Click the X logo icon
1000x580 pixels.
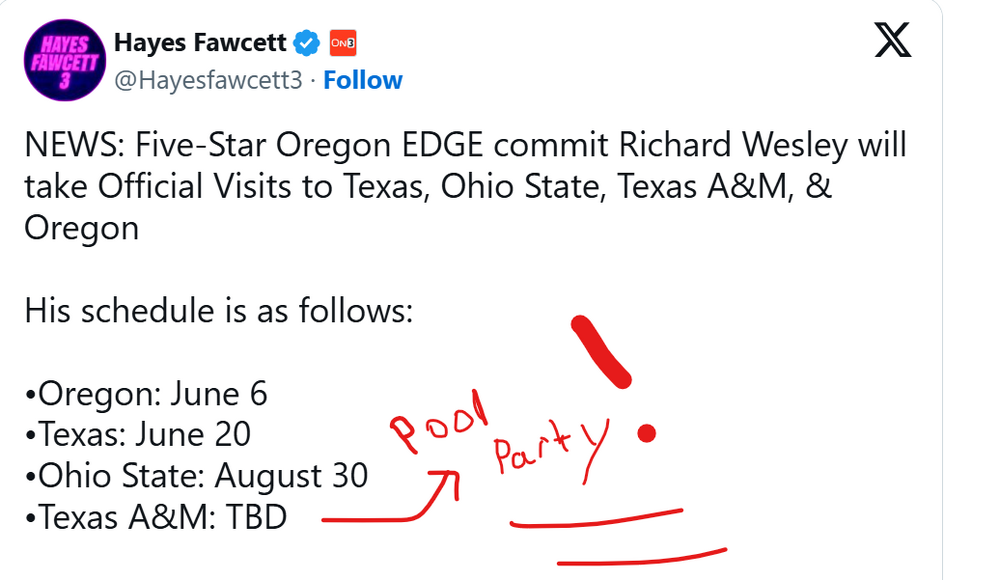(893, 42)
